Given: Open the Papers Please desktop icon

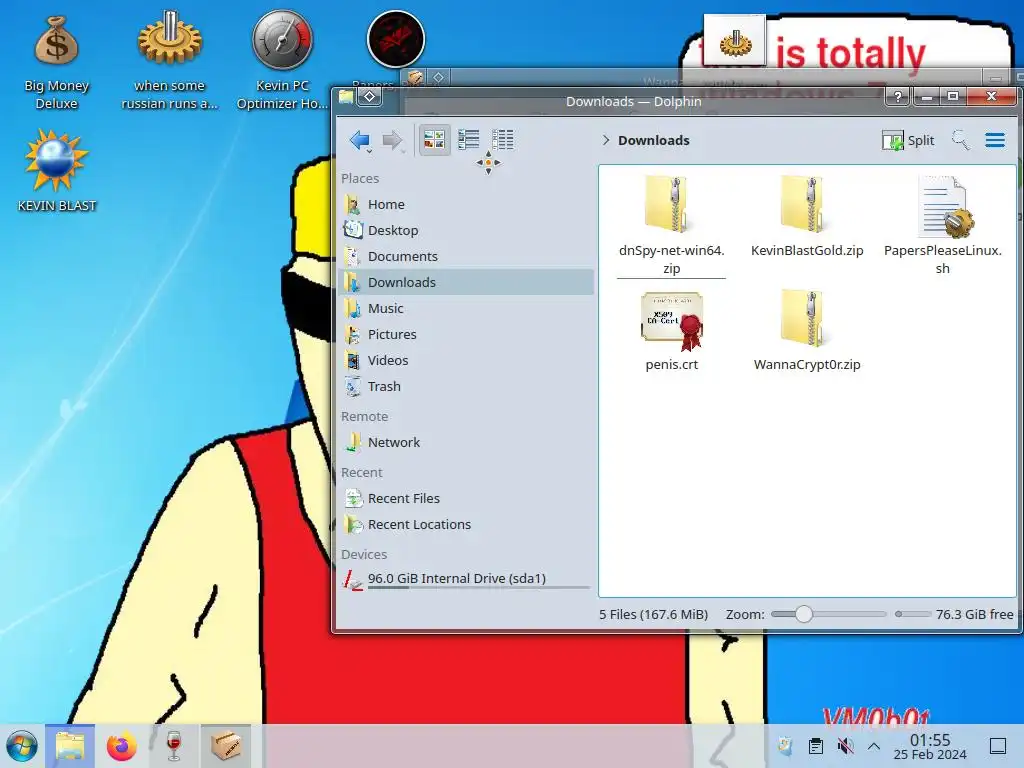Looking at the screenshot, I should [x=395, y=39].
